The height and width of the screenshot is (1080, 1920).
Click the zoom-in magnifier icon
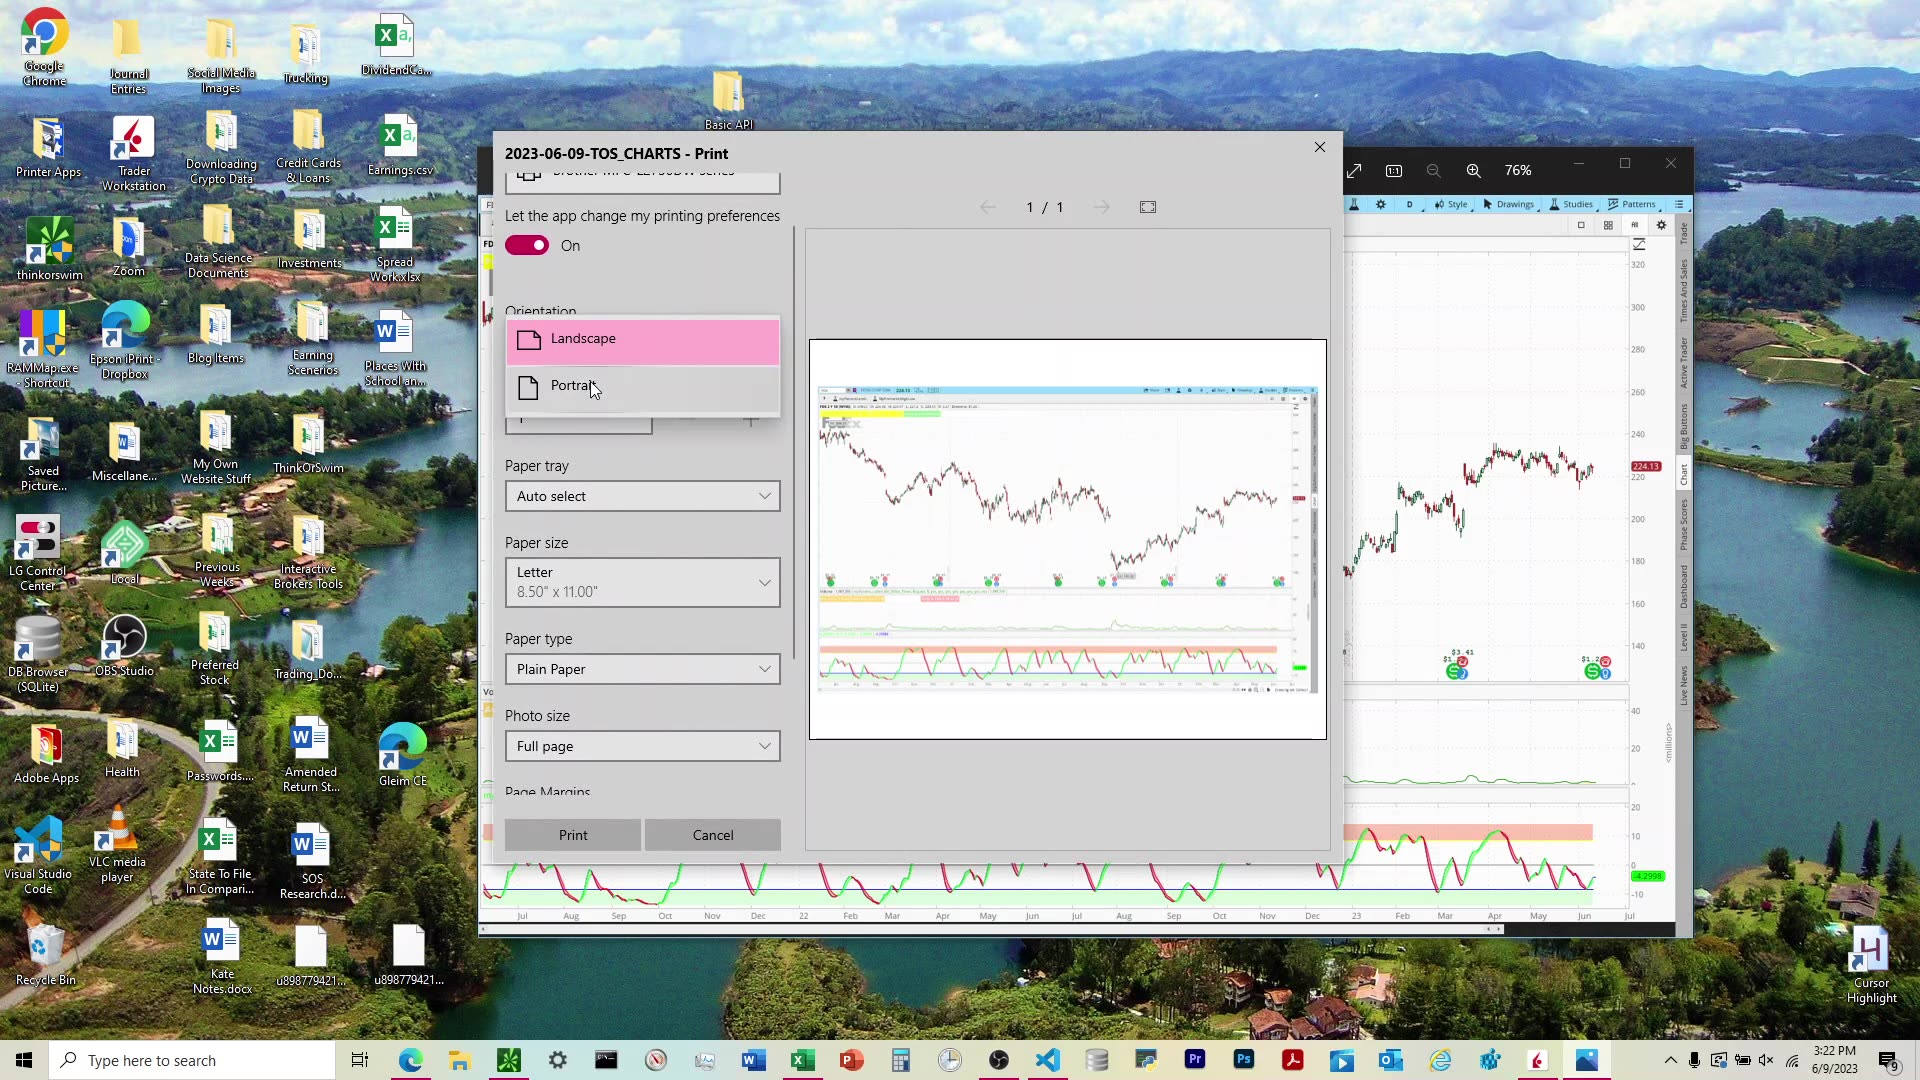point(1473,170)
